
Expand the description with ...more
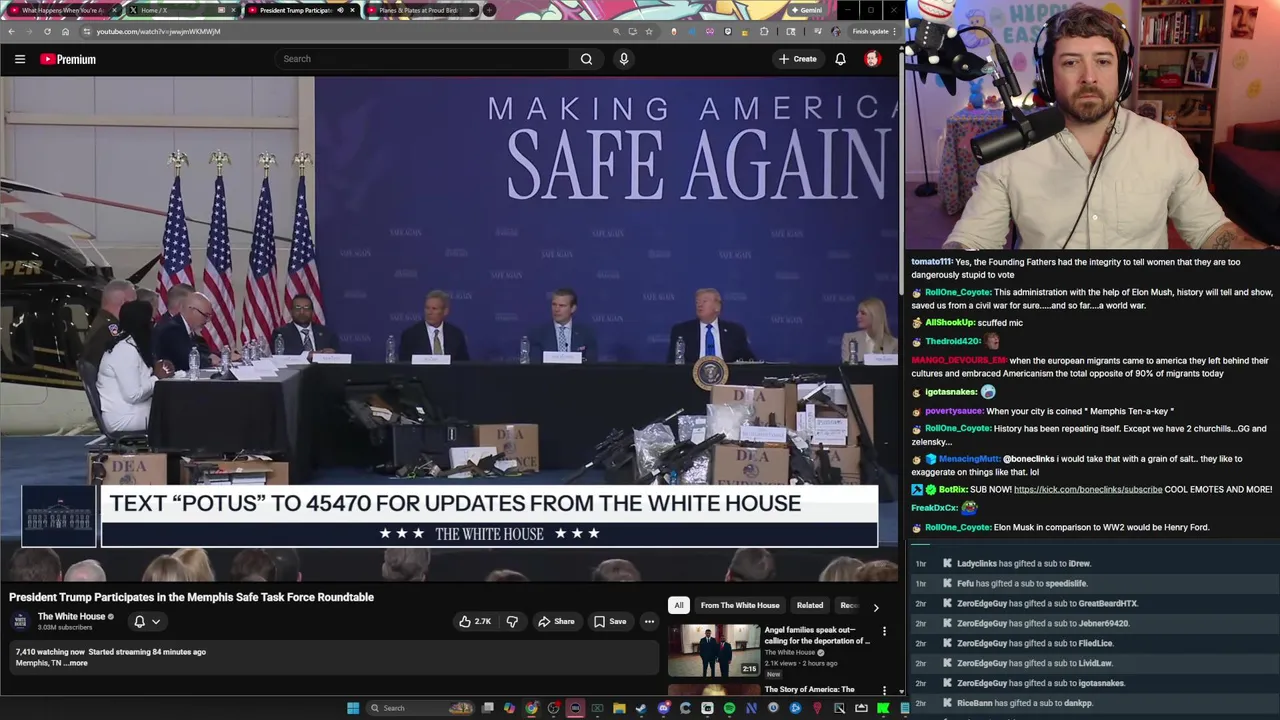[x=77, y=663]
